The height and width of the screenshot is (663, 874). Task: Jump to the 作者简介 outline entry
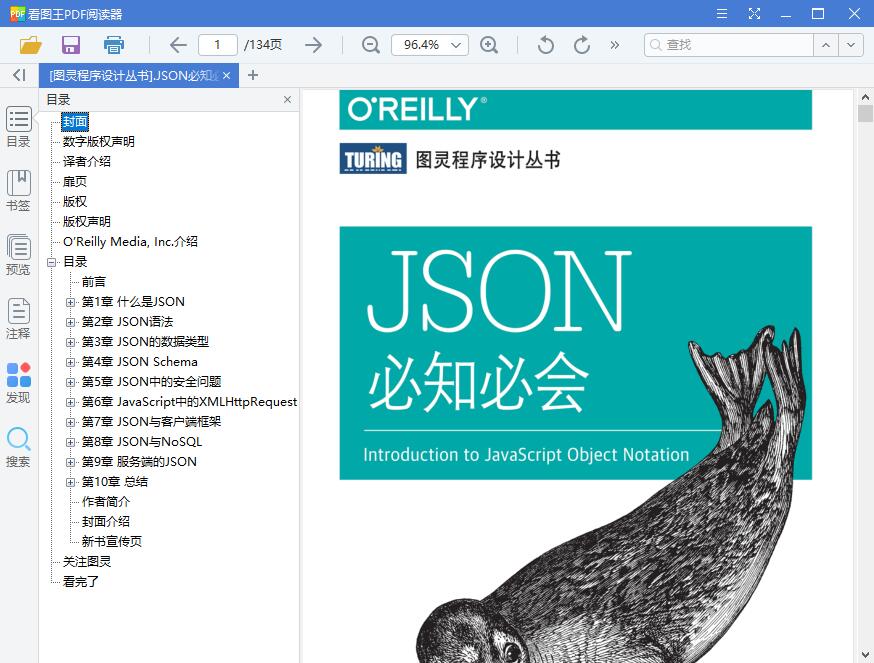[105, 502]
